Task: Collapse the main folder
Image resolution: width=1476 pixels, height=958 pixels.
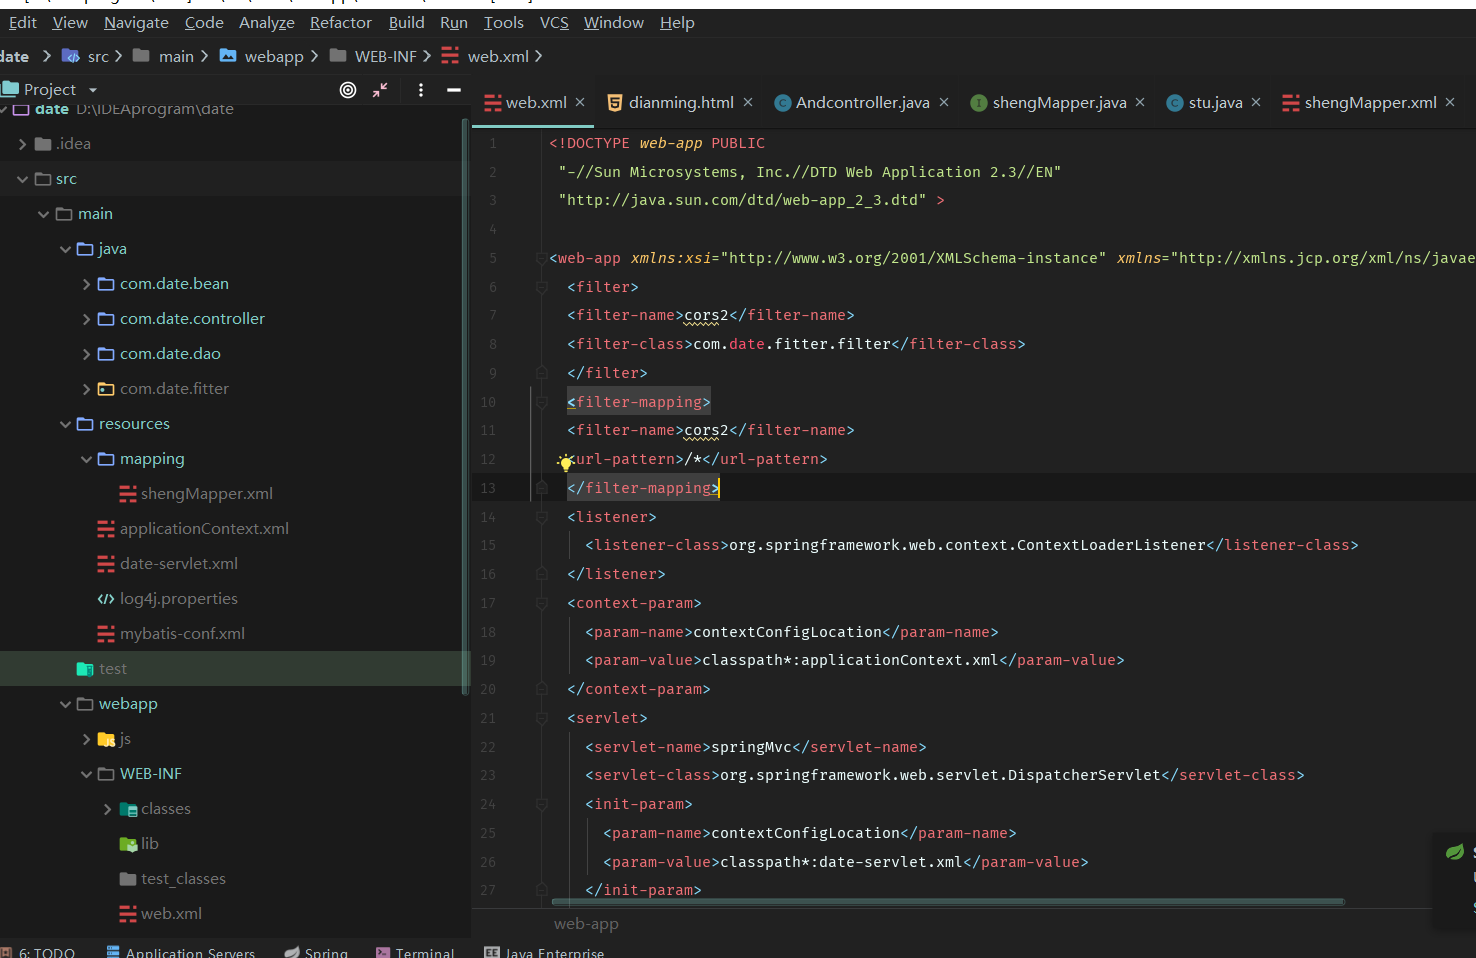Action: pyautogui.click(x=44, y=214)
